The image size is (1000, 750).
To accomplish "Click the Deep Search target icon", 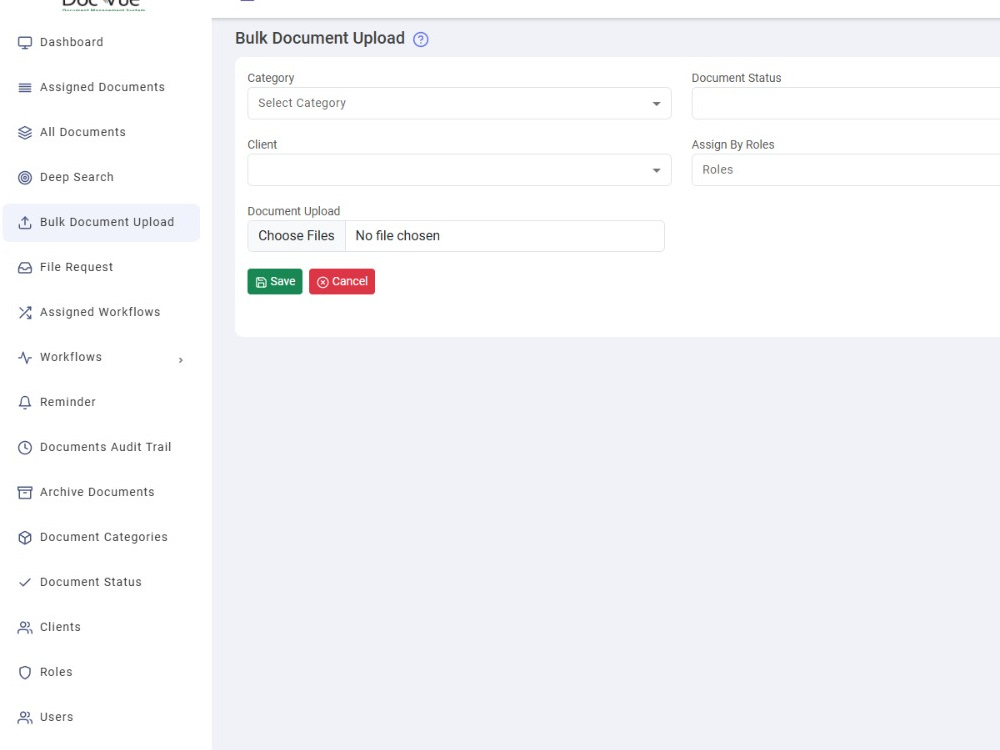I will (25, 177).
